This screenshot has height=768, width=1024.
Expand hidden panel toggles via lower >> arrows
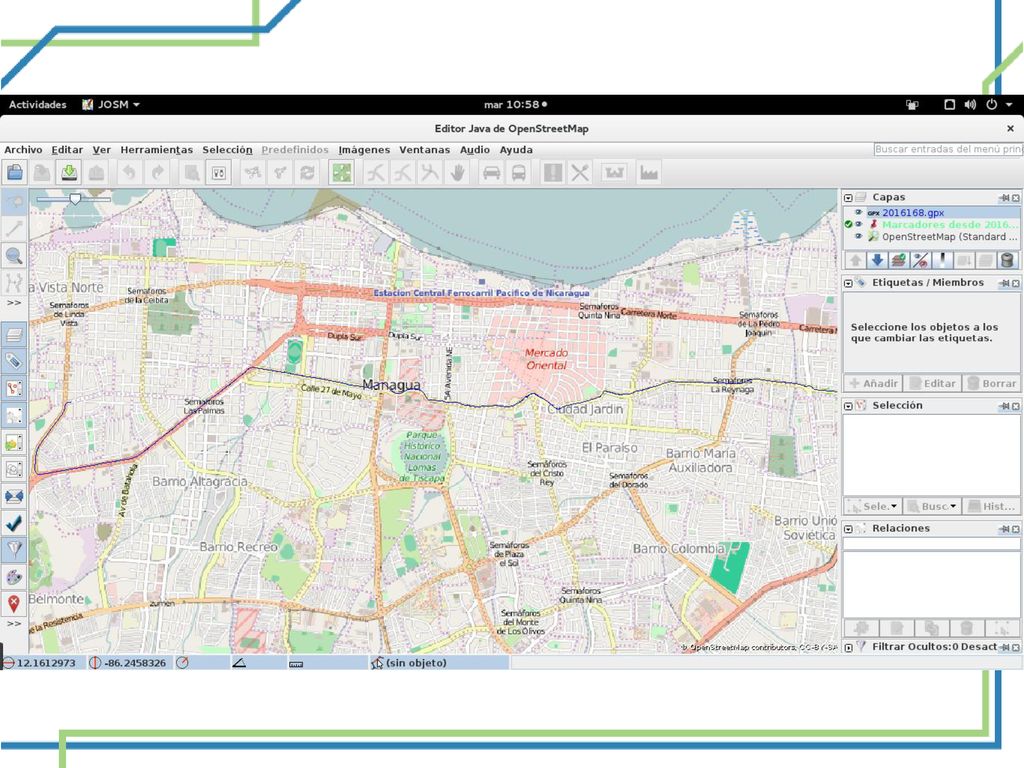(x=14, y=624)
